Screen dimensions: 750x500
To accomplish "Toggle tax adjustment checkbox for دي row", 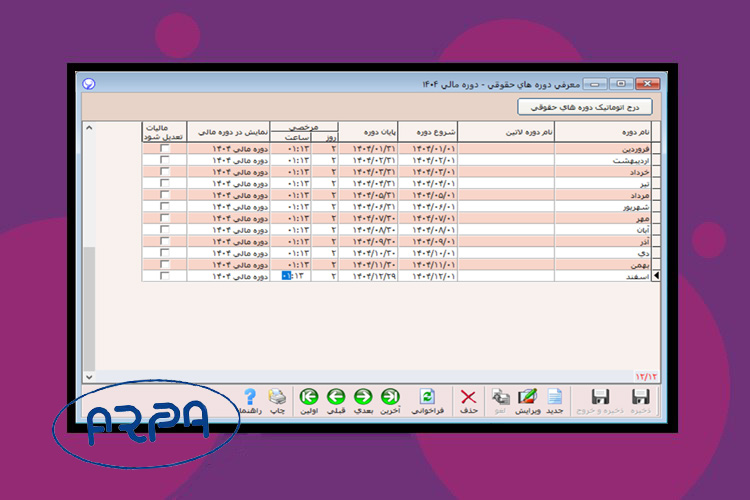I will (164, 253).
